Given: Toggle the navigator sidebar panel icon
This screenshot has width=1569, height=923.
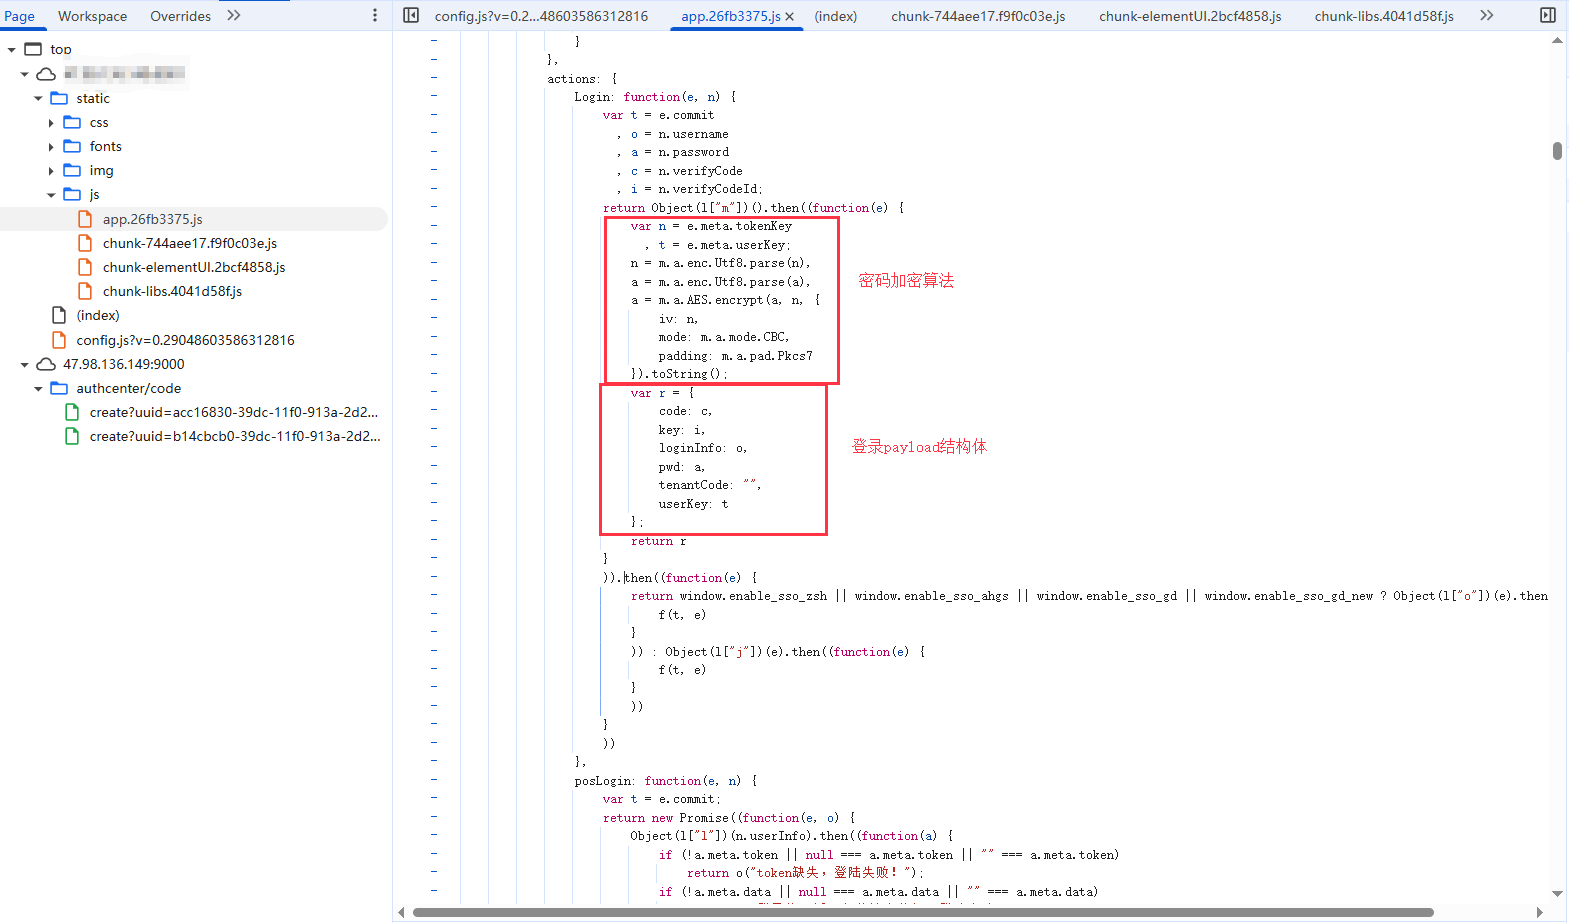Looking at the screenshot, I should (x=411, y=16).
